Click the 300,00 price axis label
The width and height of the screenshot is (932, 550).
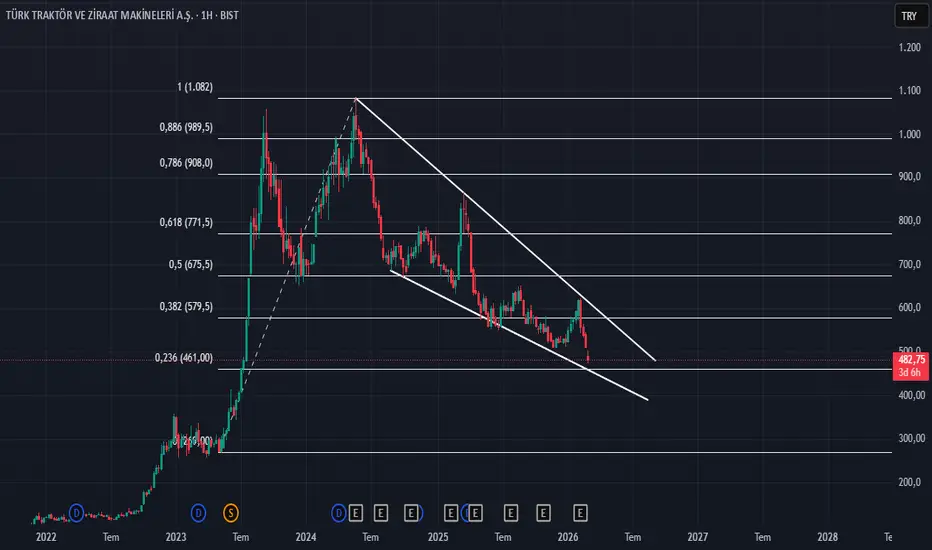click(x=911, y=438)
